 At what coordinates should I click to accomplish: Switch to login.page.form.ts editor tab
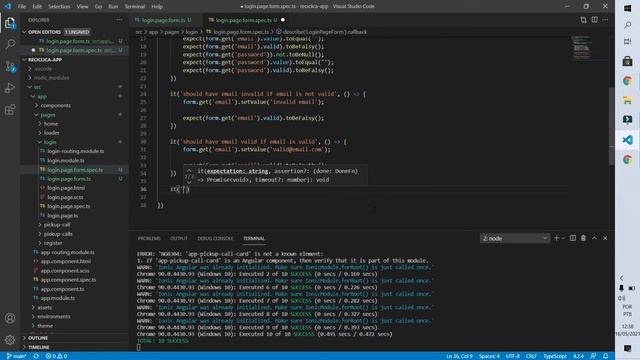(163, 20)
